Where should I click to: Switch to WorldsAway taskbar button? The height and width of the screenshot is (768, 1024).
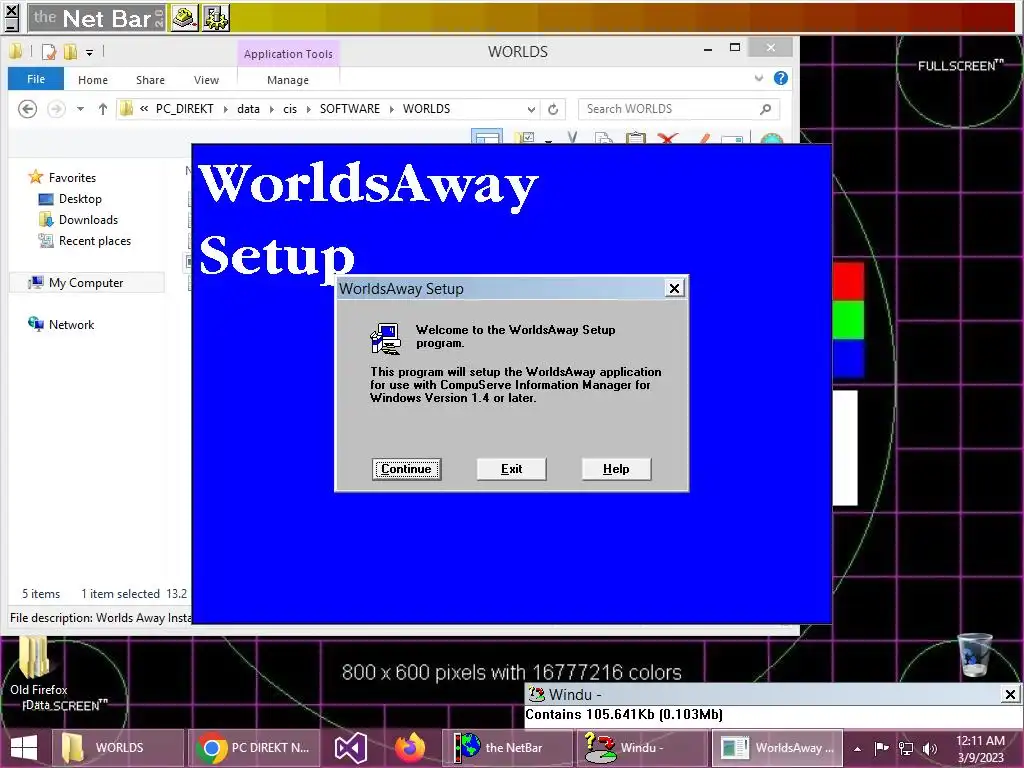[x=778, y=748]
